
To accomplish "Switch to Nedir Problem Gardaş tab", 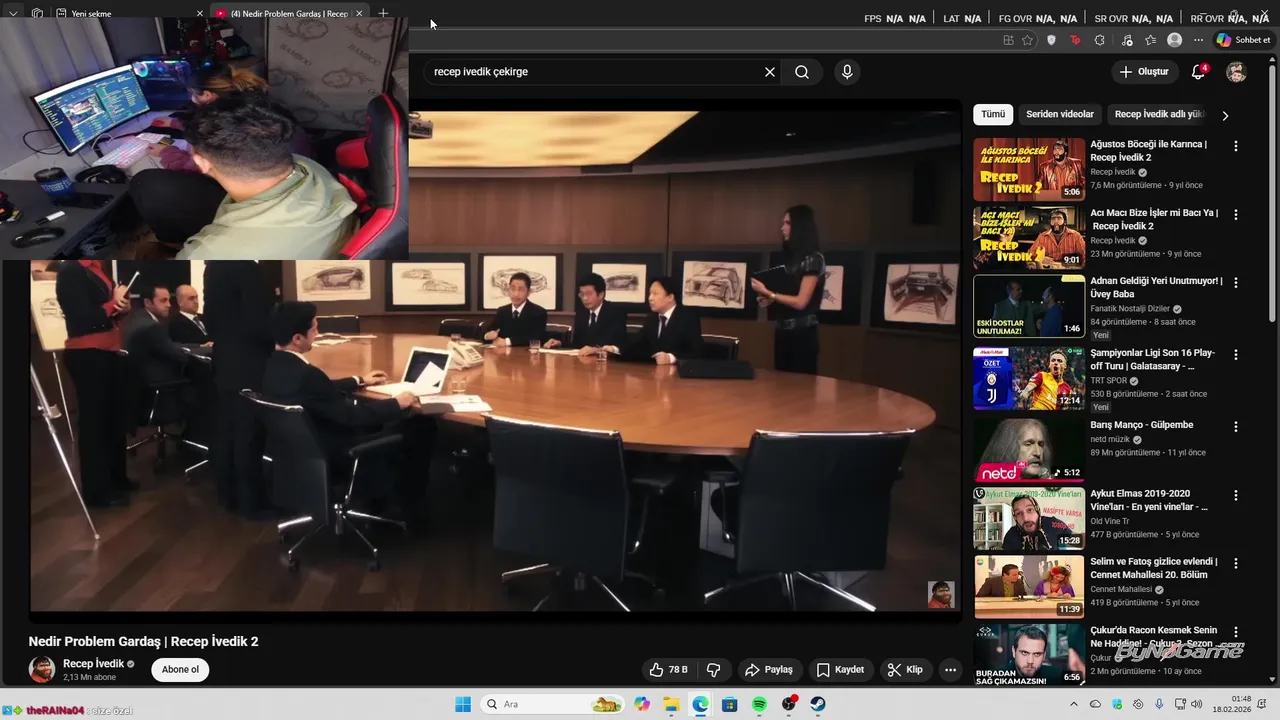I will pos(290,14).
